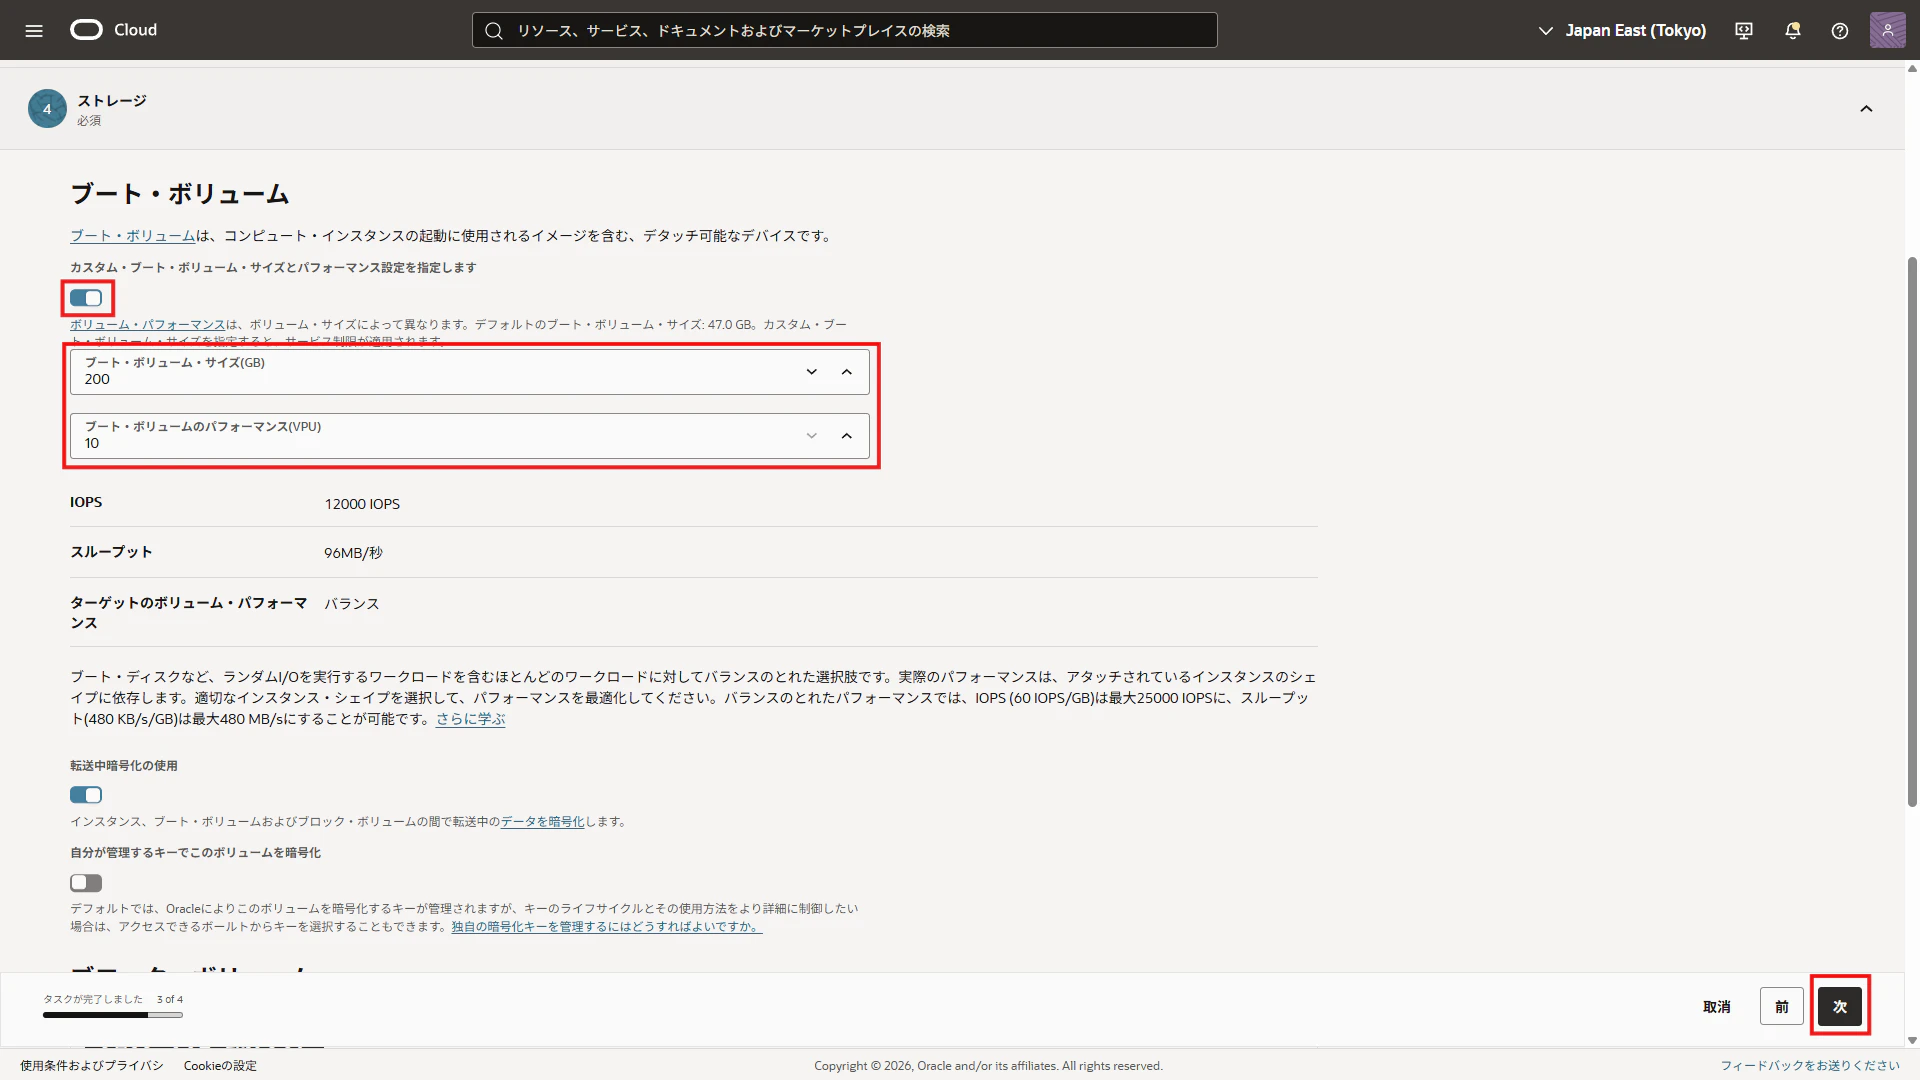Open the link about managing own encryption keys
The height and width of the screenshot is (1080, 1920).
(x=606, y=927)
